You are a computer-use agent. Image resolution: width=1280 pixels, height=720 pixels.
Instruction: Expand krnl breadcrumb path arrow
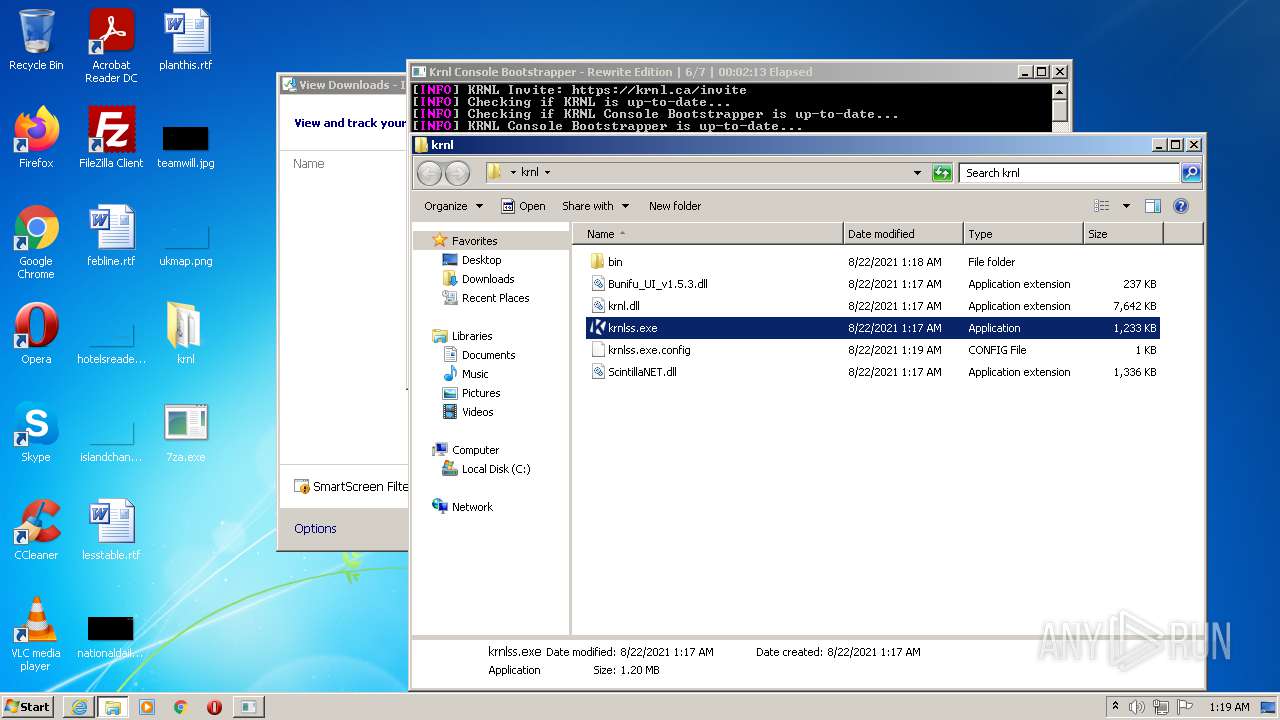coord(547,173)
